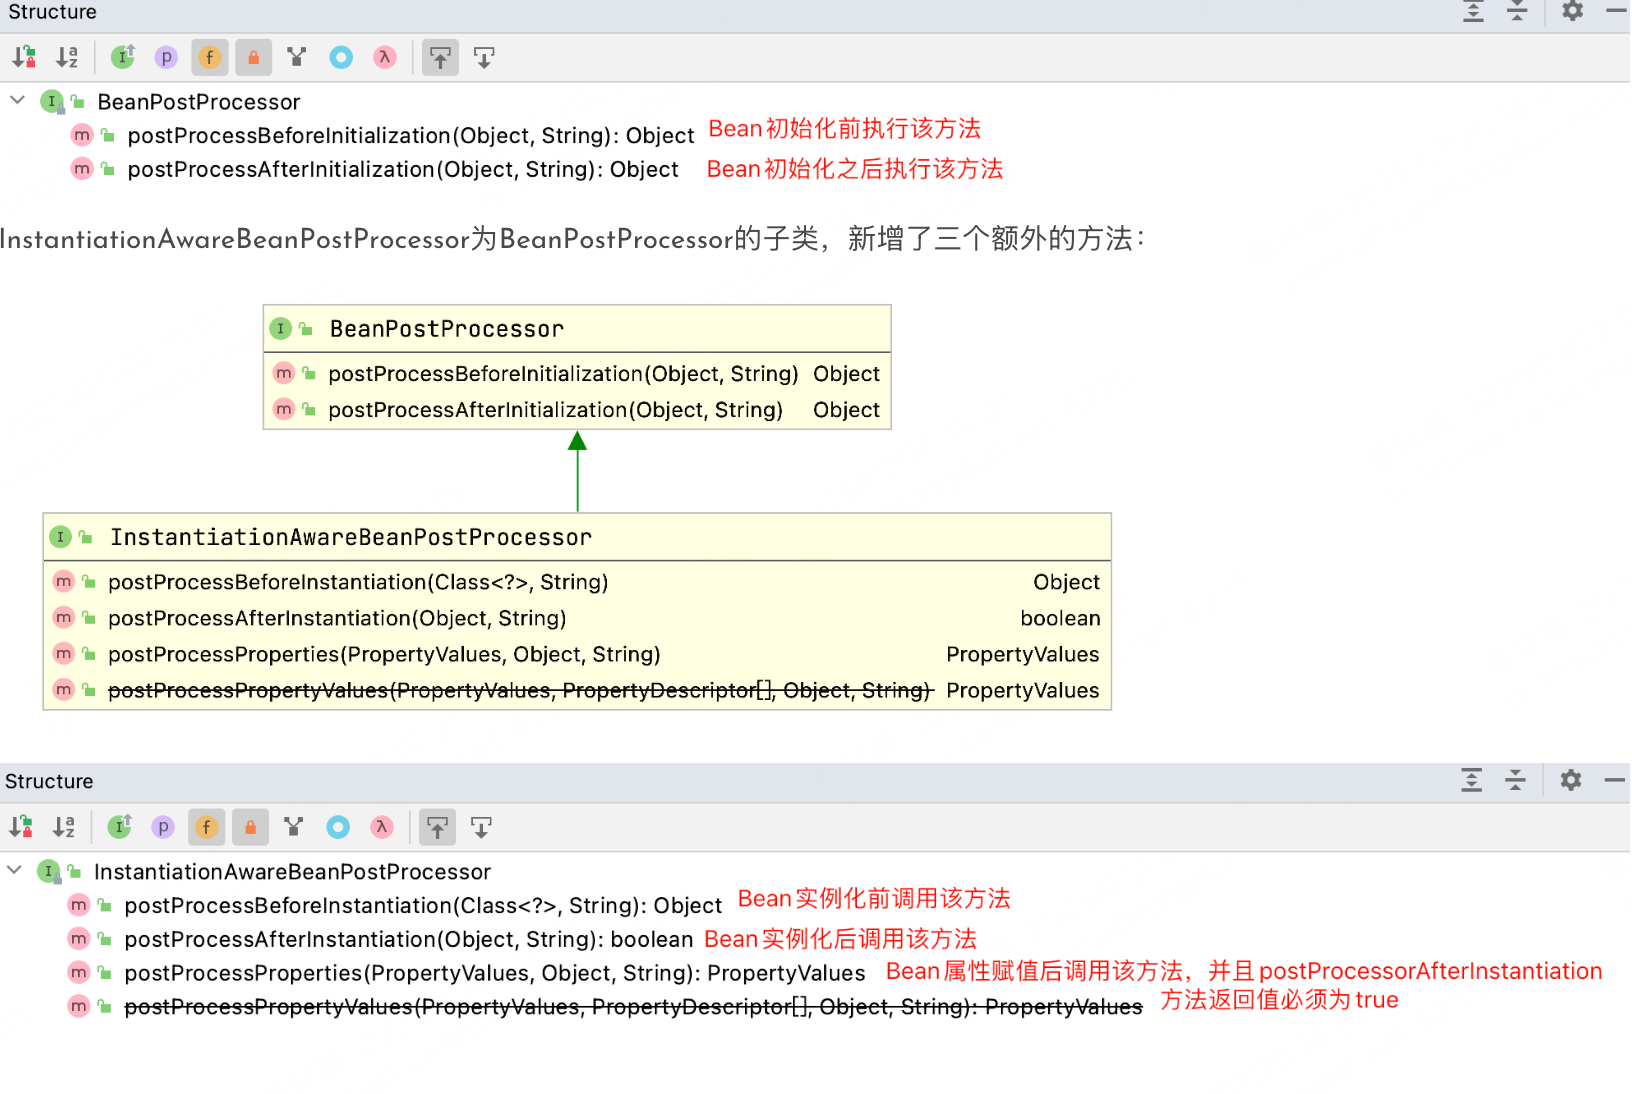The image size is (1632, 1094).
Task: Select postProcessProperties row in the diagram
Action: click(x=577, y=654)
